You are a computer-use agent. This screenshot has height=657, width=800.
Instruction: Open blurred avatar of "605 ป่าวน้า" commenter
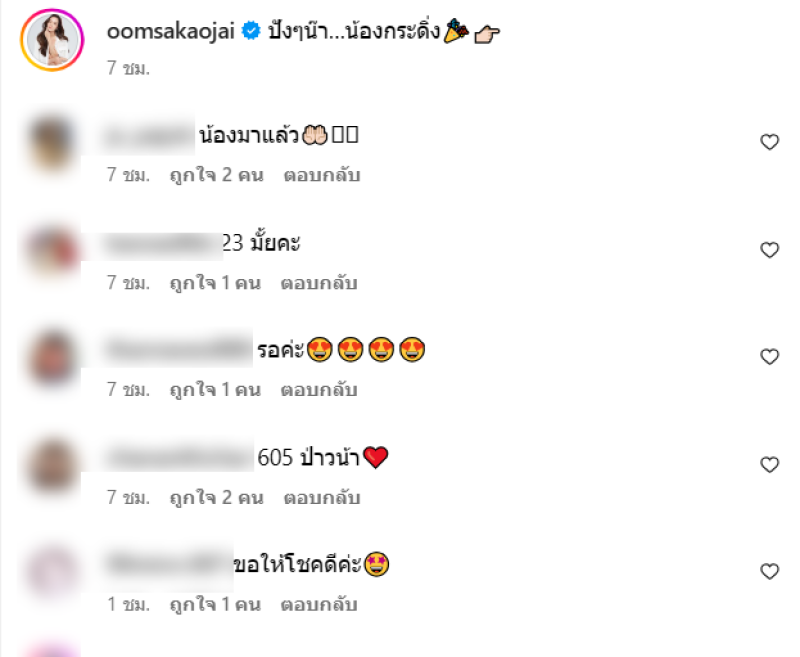[x=52, y=466]
